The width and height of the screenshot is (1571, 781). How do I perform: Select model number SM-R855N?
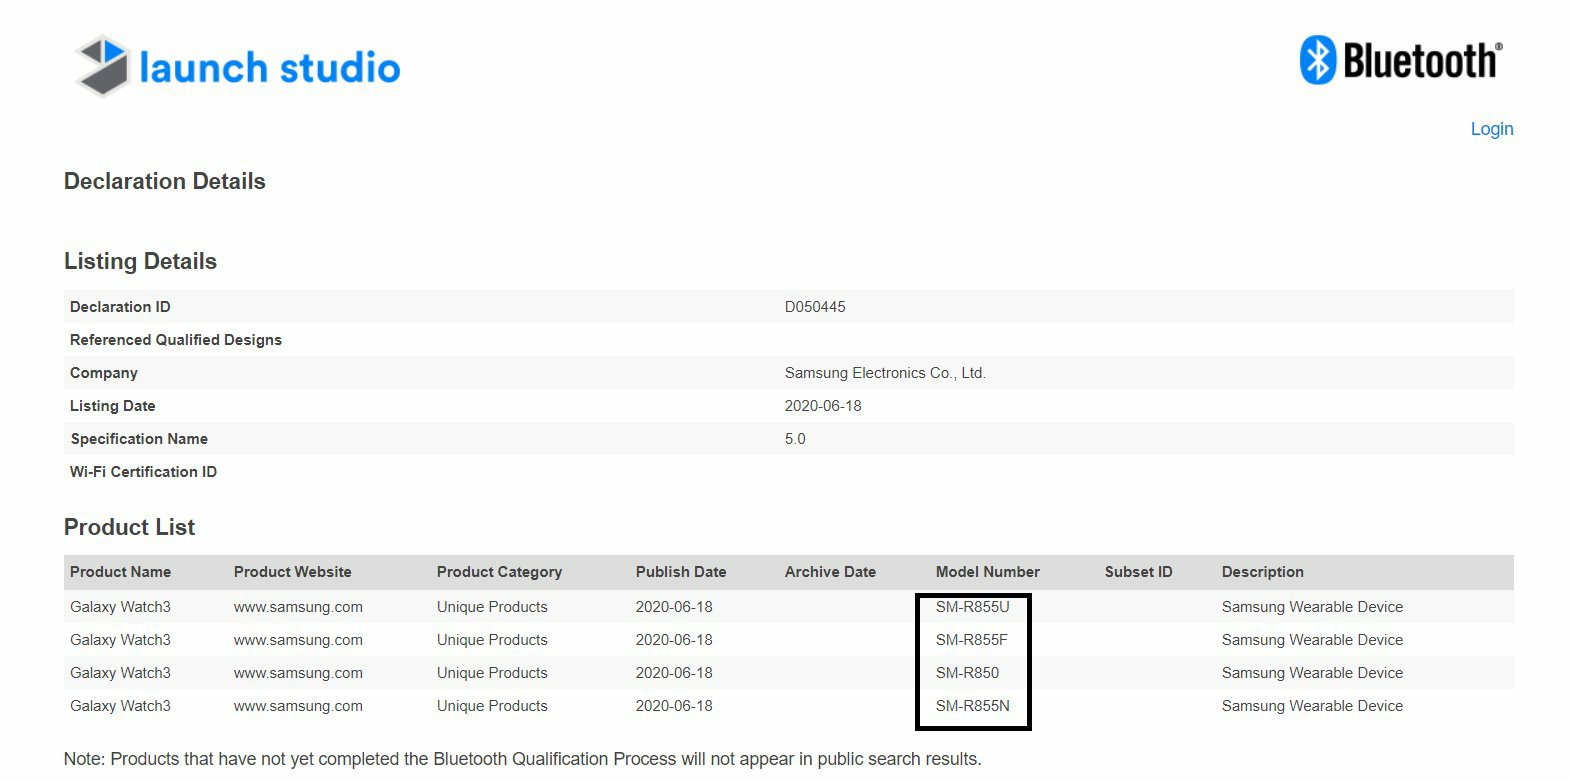tap(972, 706)
